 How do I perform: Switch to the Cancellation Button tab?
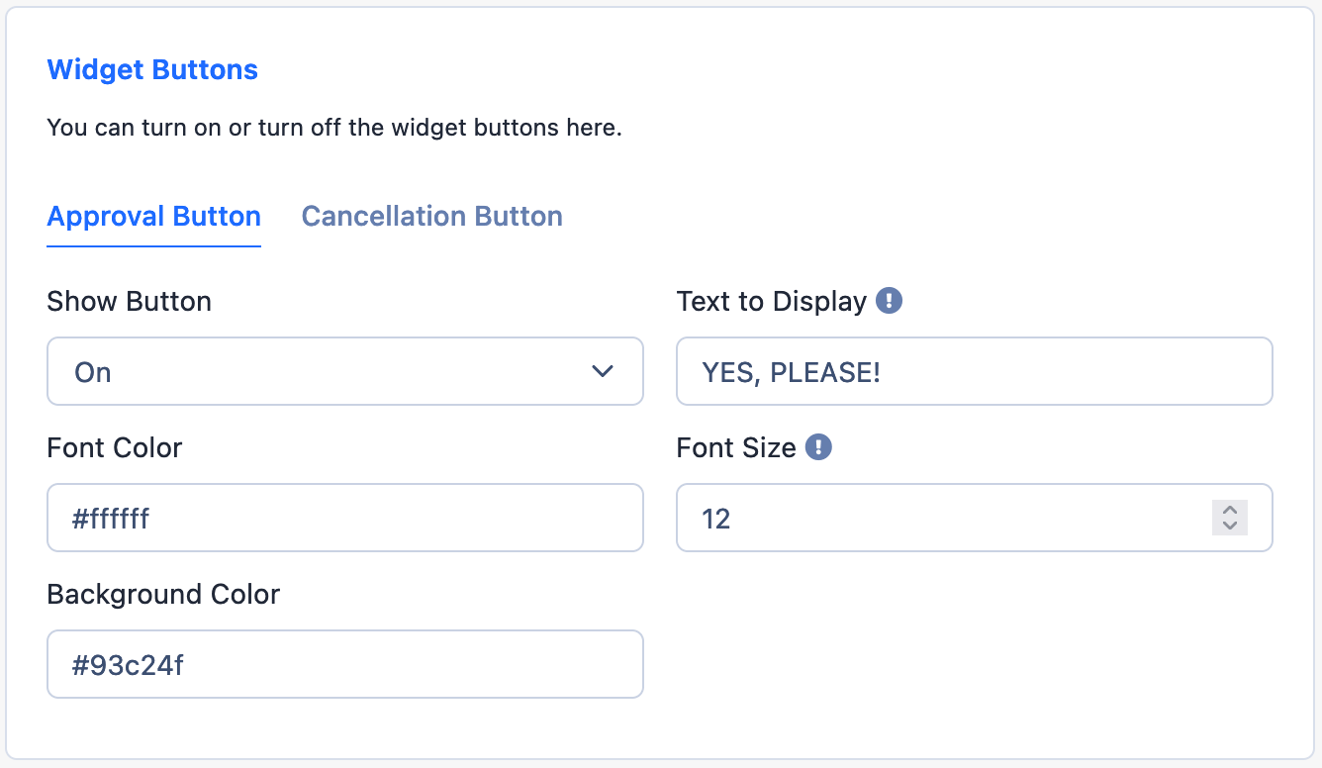coord(432,217)
